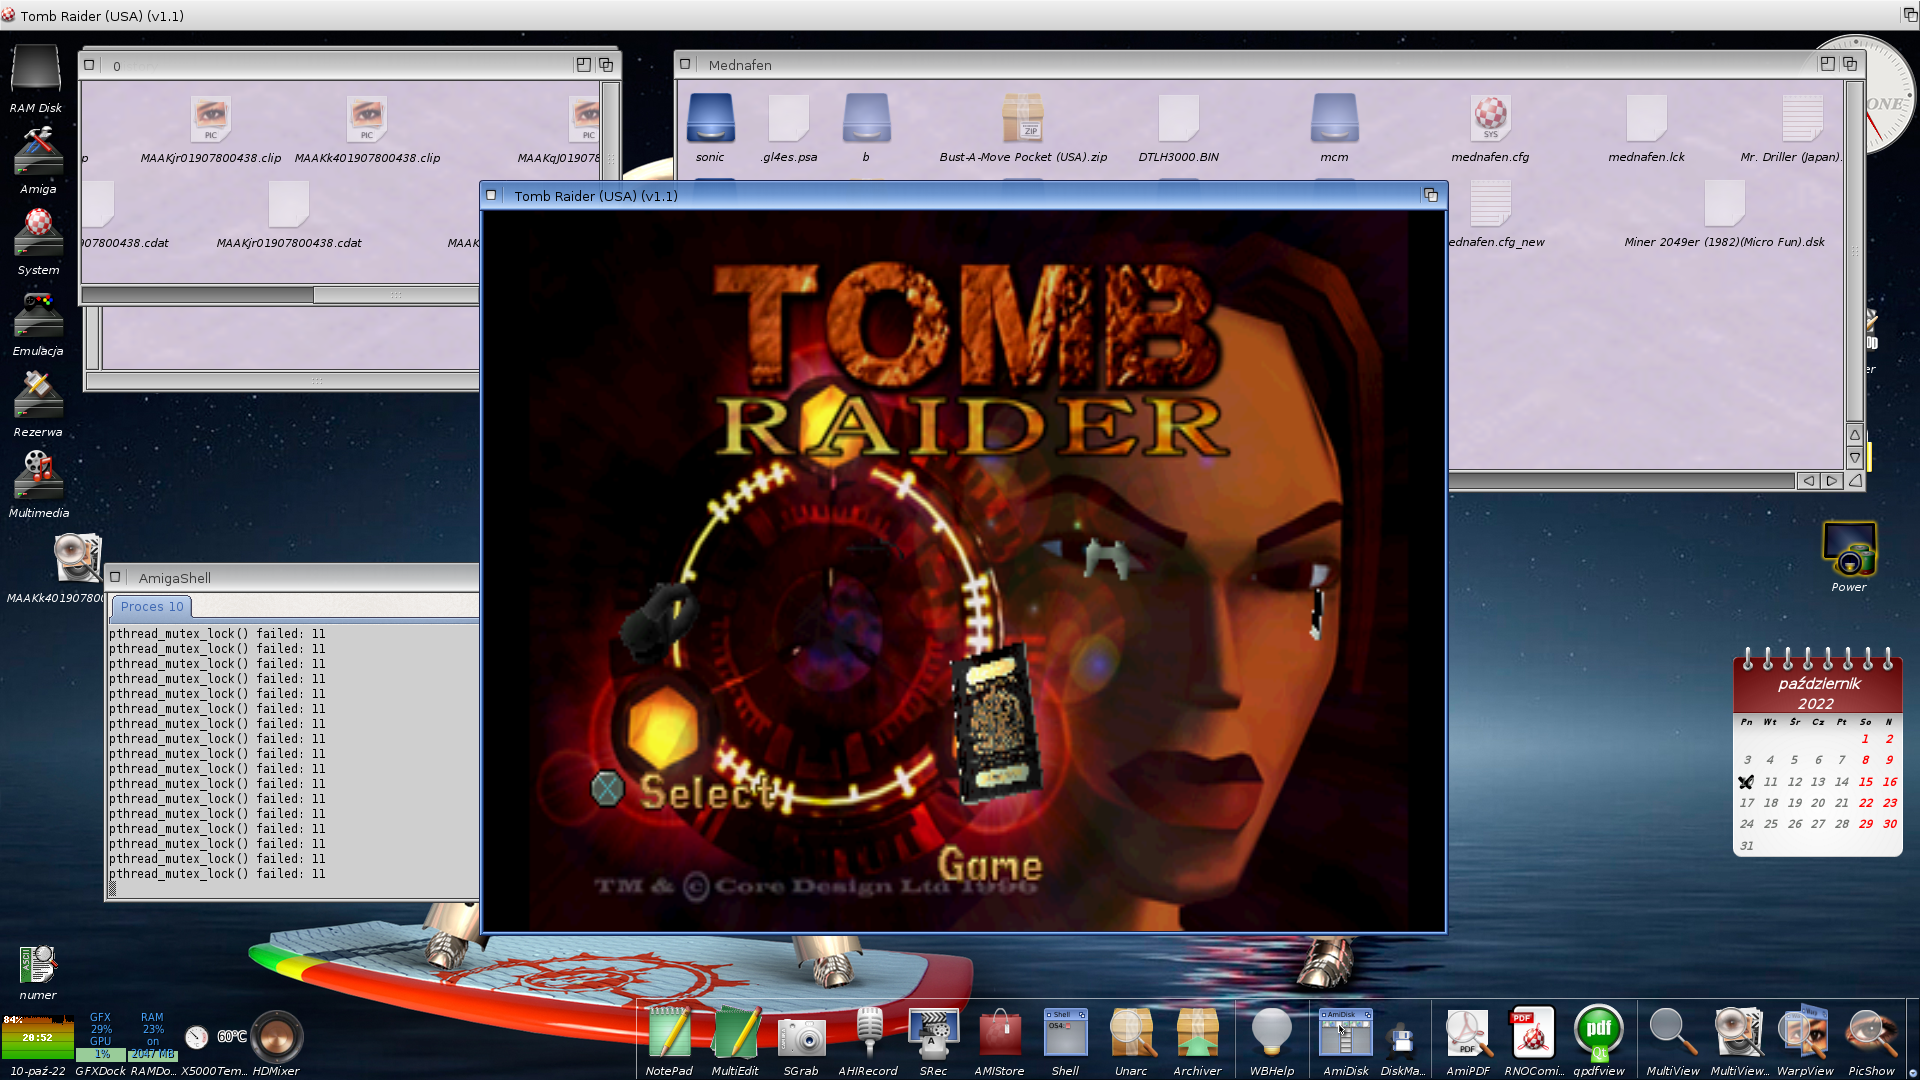The image size is (1920, 1080).
Task: Open AHIRecord microphone icon
Action: click(x=868, y=1040)
